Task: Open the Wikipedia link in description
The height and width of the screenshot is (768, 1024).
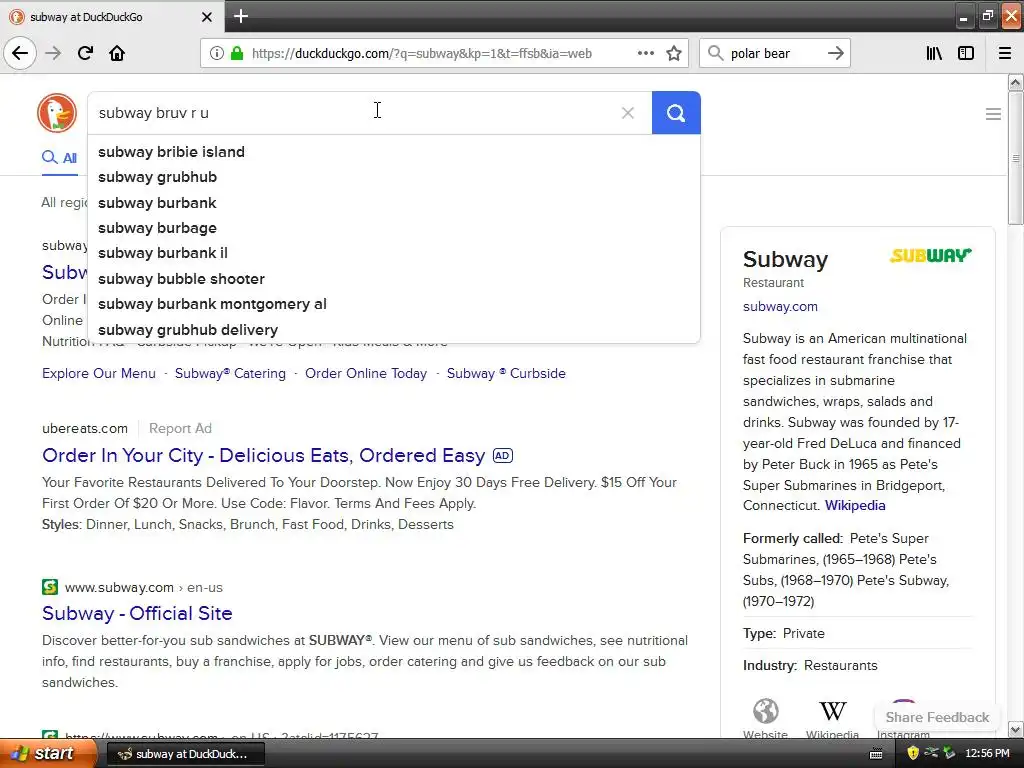Action: tap(855, 505)
